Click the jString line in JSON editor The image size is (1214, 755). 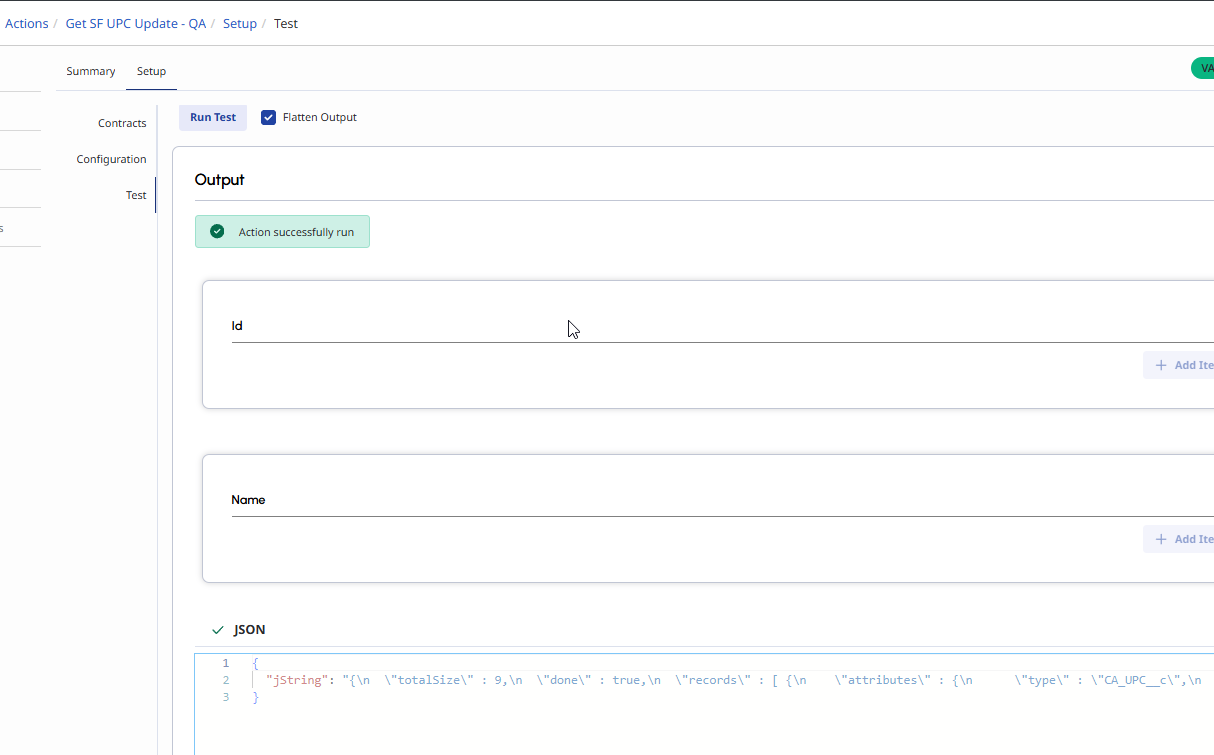pos(732,680)
